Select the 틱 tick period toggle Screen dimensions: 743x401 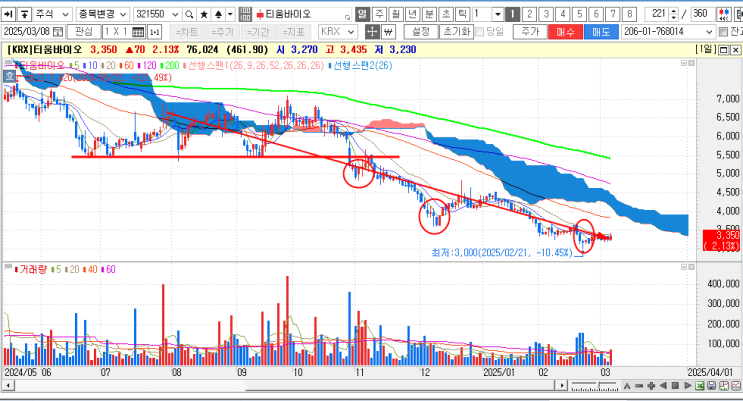[x=462, y=14]
